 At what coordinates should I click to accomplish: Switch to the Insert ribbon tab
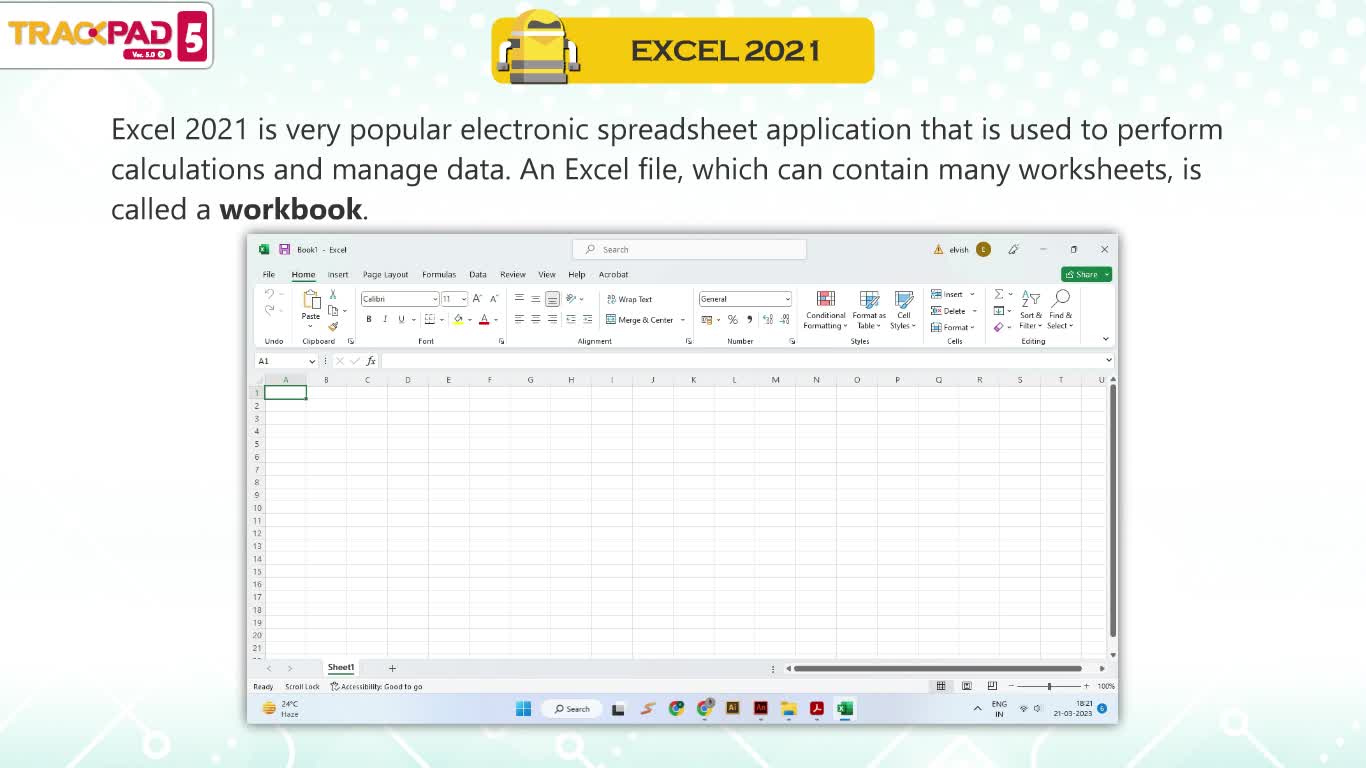coord(338,274)
